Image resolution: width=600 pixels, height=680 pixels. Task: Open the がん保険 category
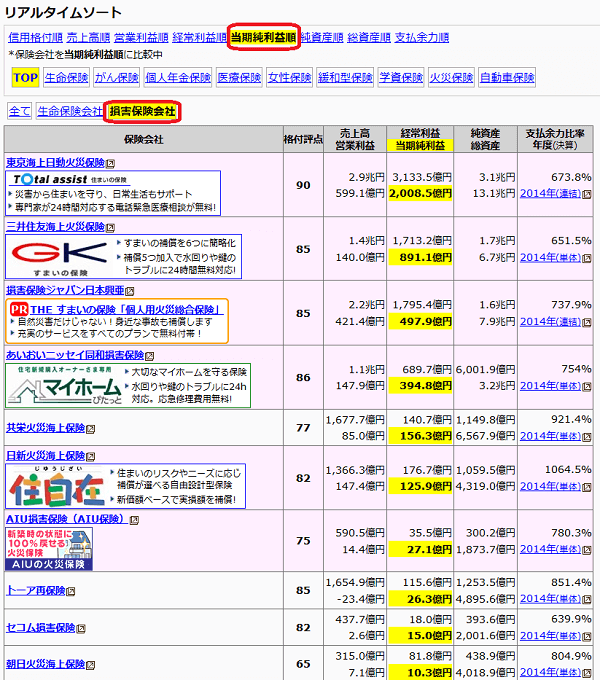[117, 78]
